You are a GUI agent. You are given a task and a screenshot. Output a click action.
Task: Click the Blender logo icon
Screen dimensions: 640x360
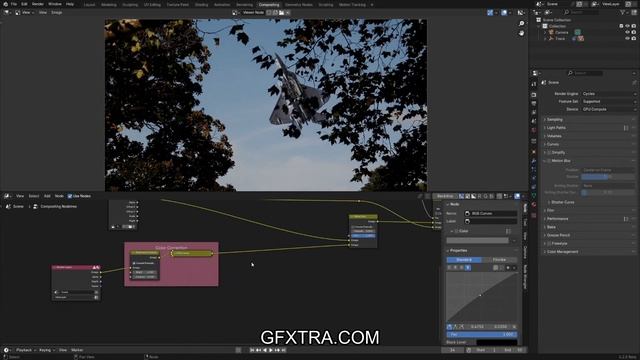click(x=5, y=4)
